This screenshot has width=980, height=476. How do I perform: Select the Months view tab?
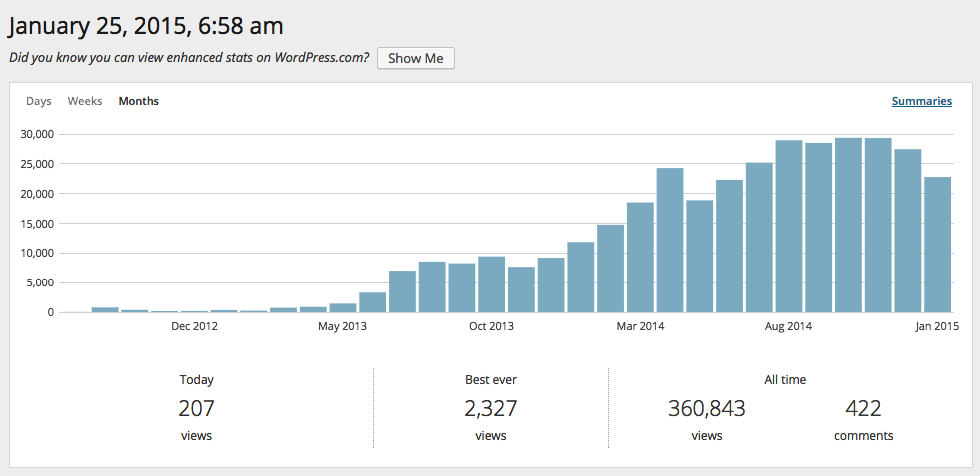click(x=138, y=101)
